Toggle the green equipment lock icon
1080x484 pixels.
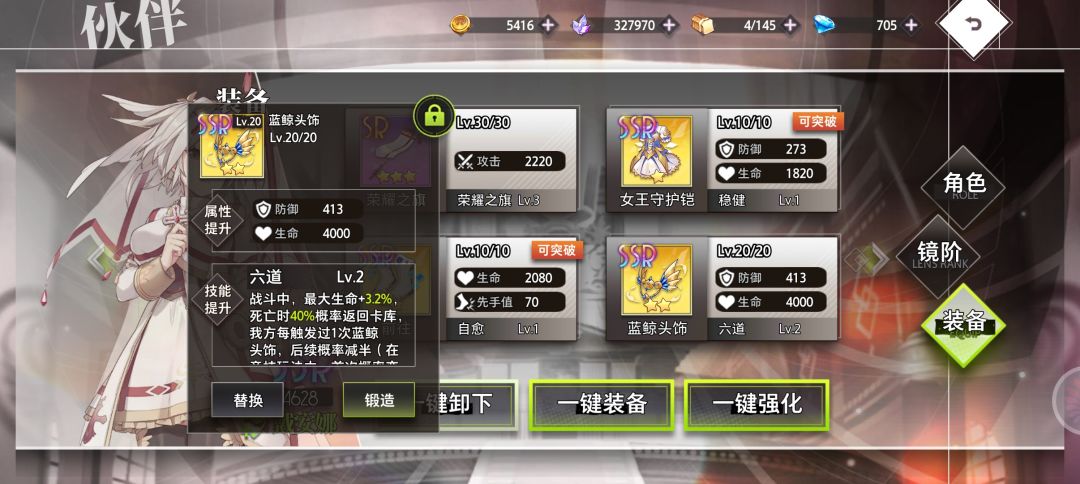tap(434, 116)
